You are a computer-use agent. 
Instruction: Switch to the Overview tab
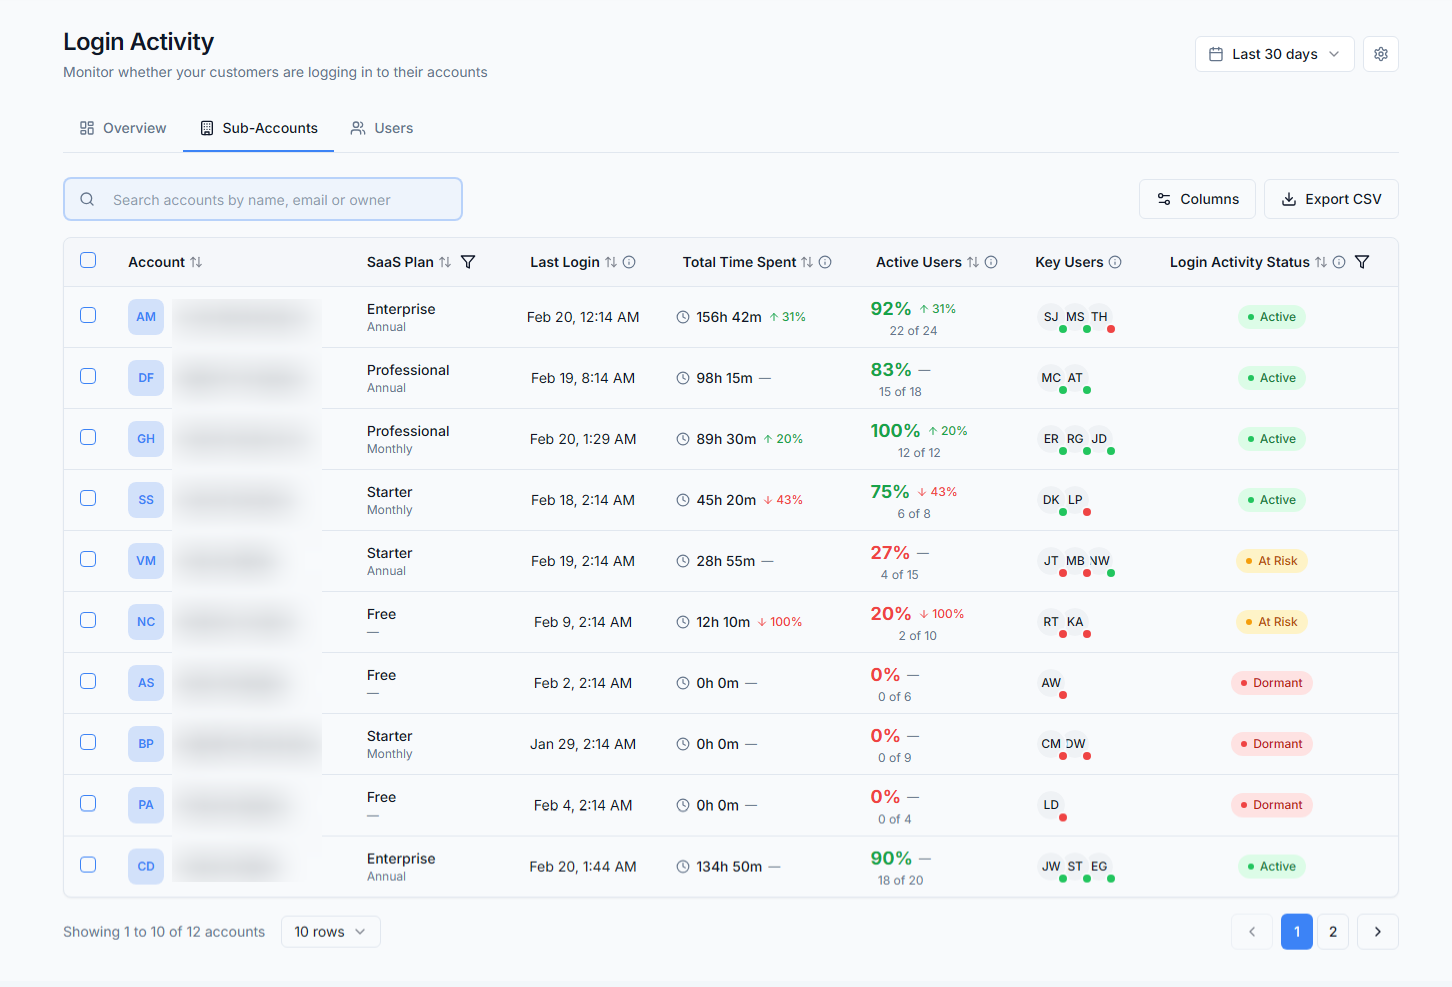(123, 128)
